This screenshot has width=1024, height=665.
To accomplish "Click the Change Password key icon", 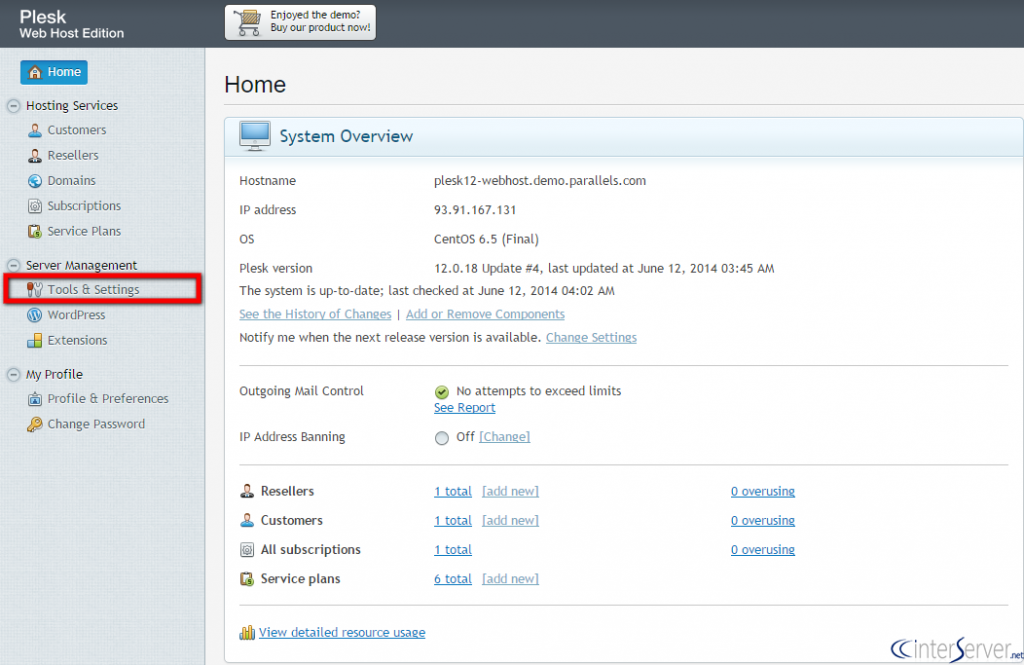I will click(35, 423).
